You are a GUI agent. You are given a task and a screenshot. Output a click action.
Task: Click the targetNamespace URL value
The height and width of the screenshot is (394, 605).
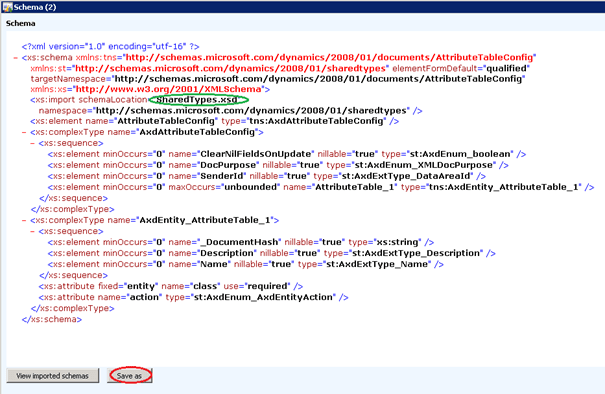pyautogui.click(x=318, y=79)
